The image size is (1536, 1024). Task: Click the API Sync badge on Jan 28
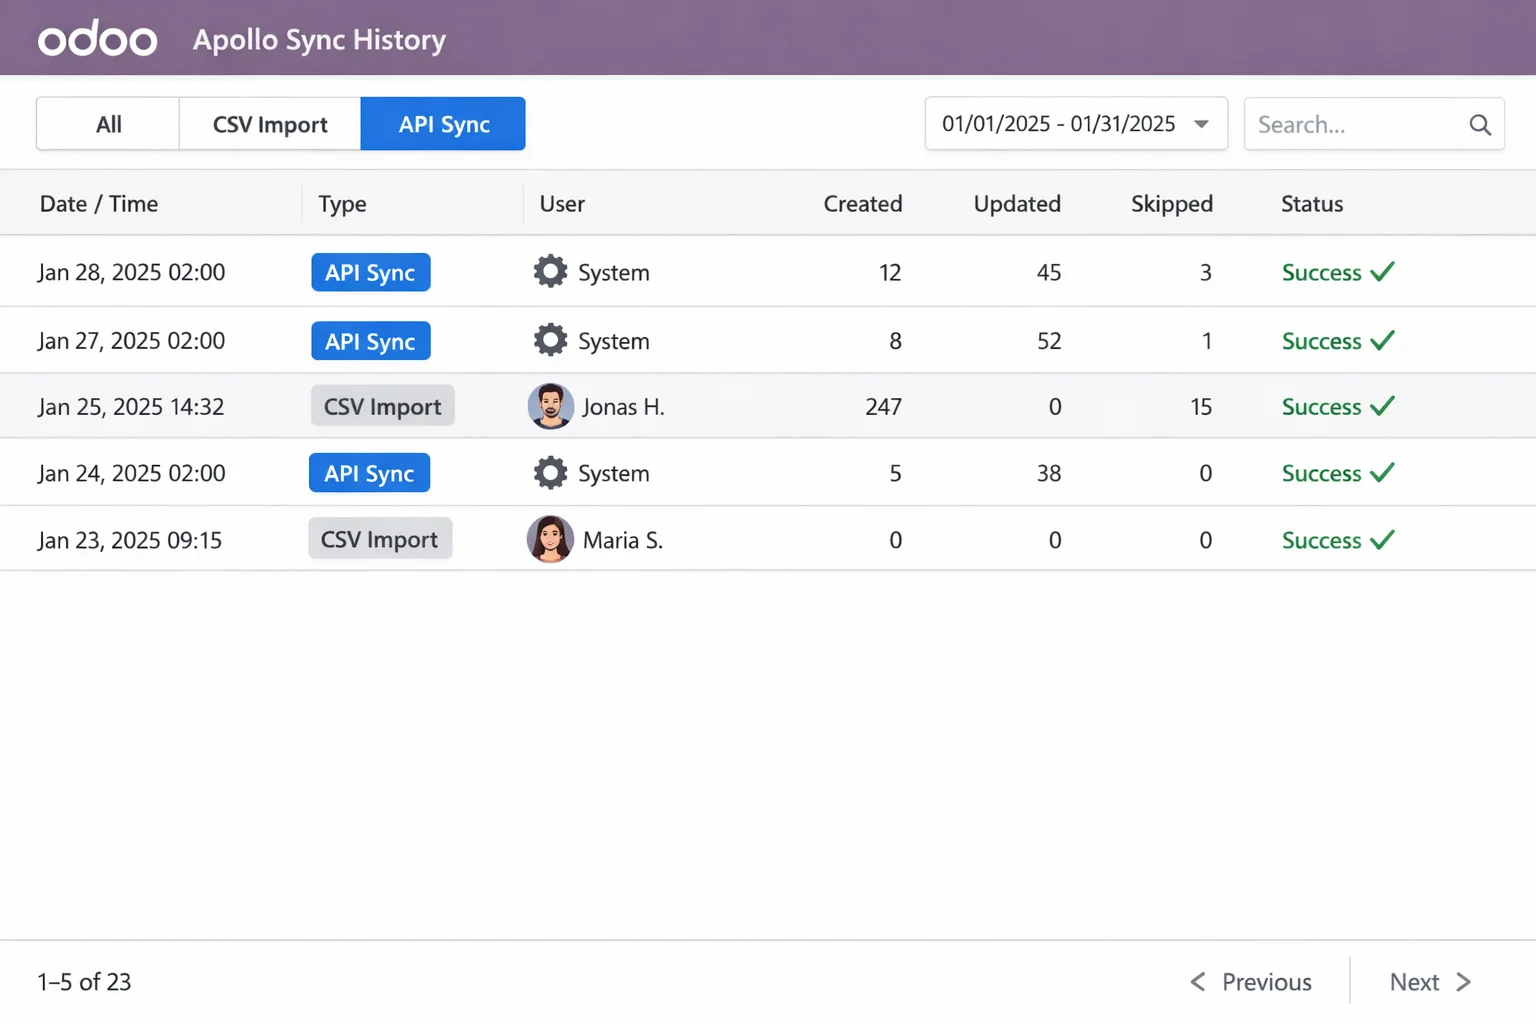[371, 272]
